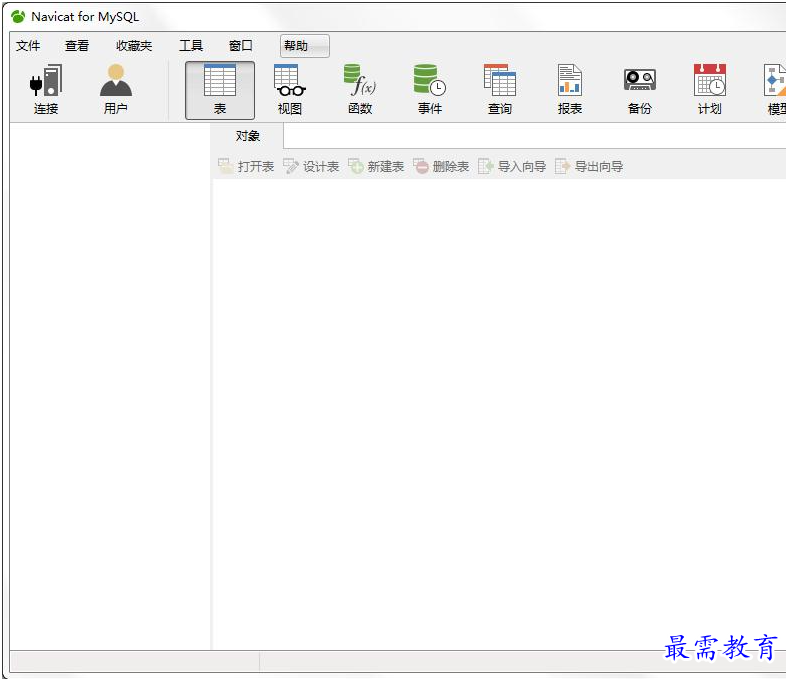Open the 帮助 (Help) menu

[304, 46]
